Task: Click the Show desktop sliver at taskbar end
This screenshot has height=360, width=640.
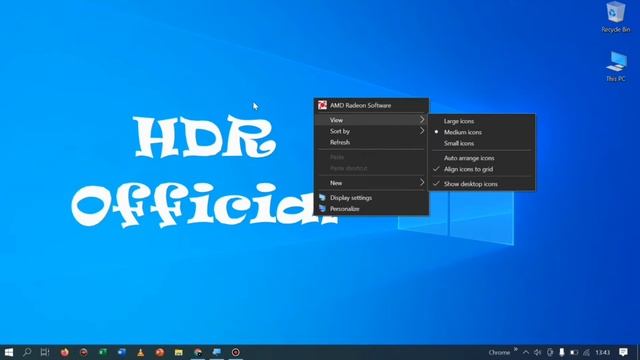Action: 638,352
